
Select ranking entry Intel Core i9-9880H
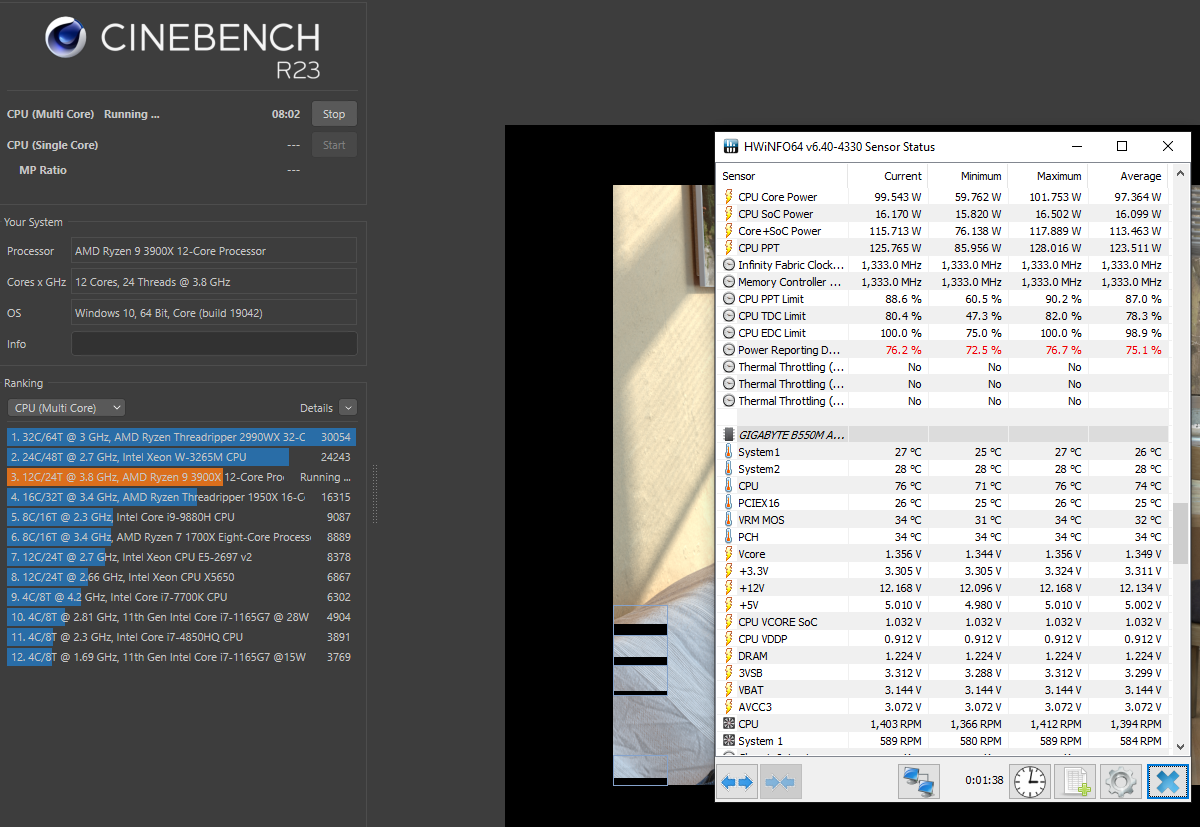point(181,517)
